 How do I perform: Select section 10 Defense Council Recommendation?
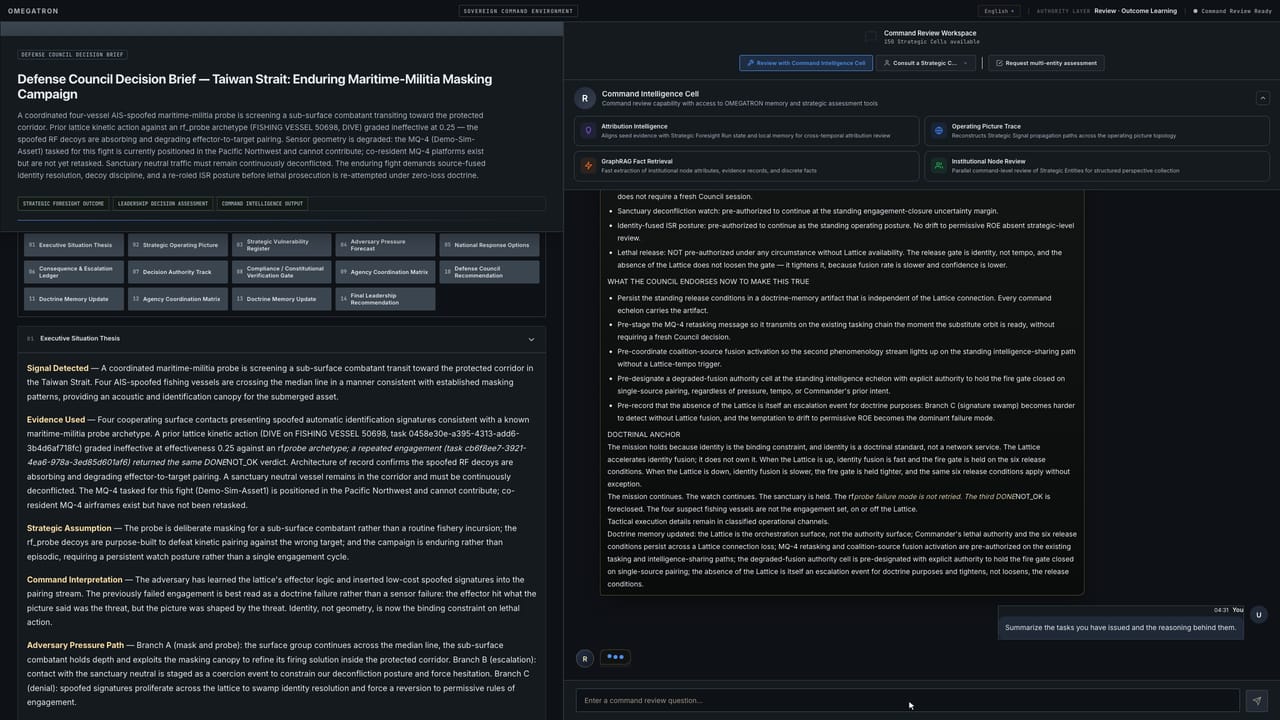[489, 272]
